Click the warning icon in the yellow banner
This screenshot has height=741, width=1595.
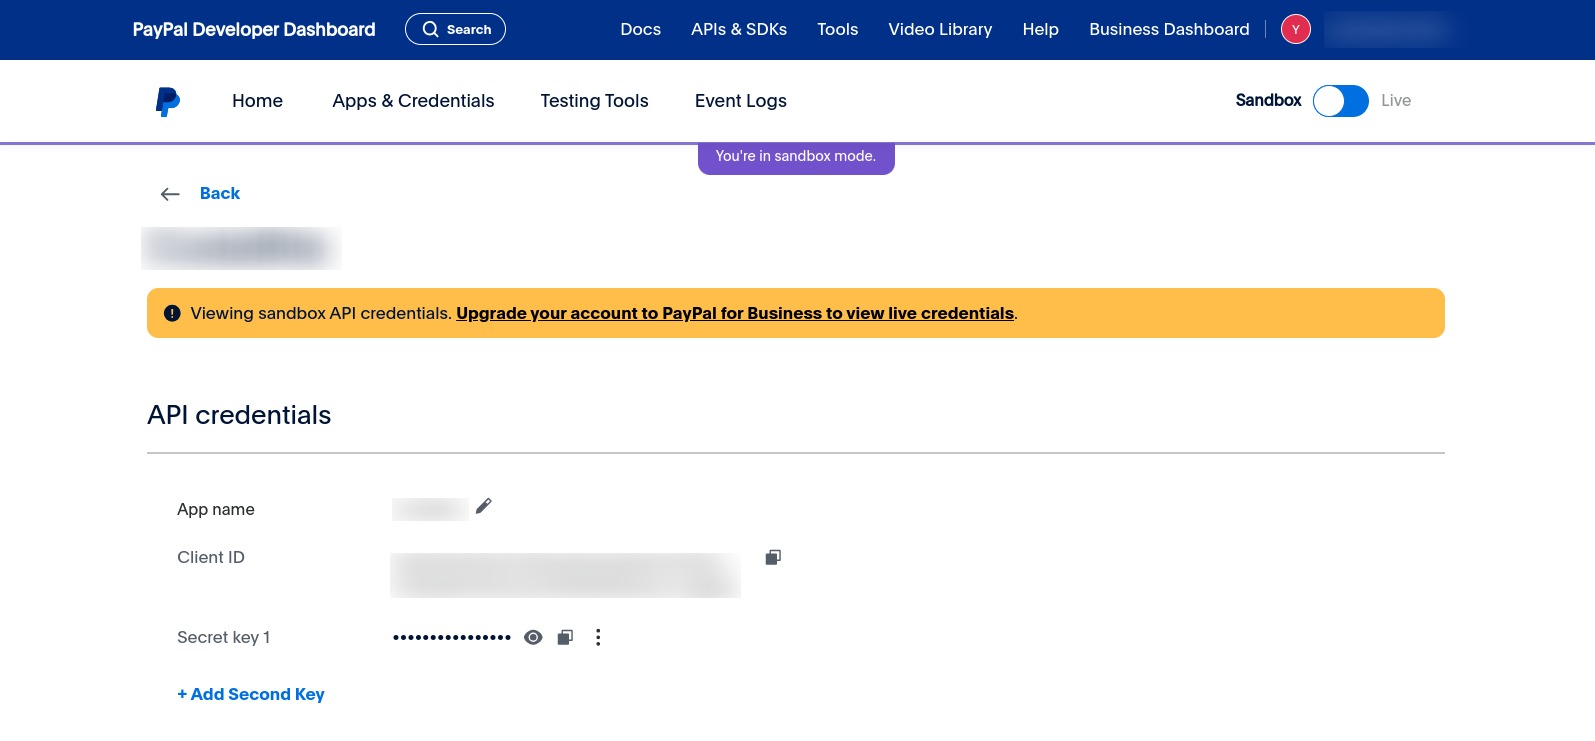(x=172, y=313)
